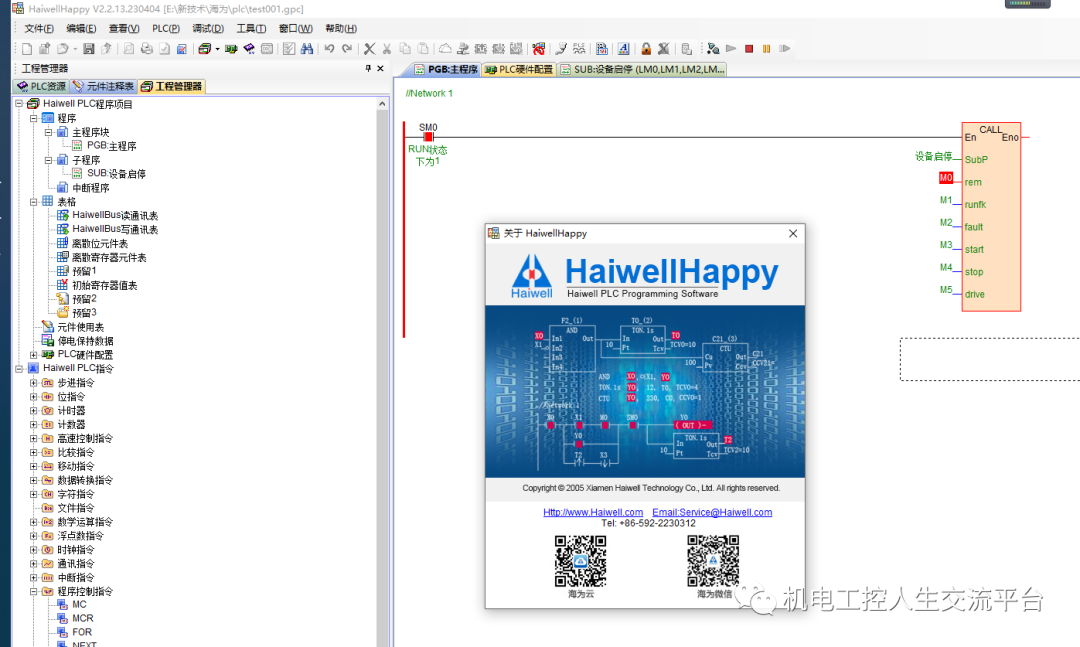Select HaiwellBus读通讯表 in the tree

point(115,216)
